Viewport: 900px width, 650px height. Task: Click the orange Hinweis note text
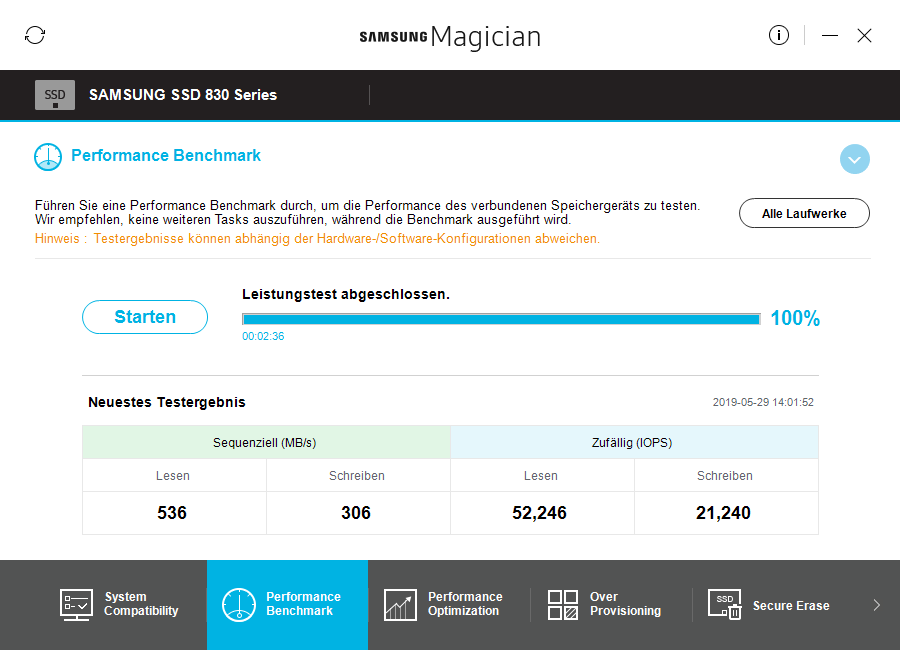tap(317, 238)
